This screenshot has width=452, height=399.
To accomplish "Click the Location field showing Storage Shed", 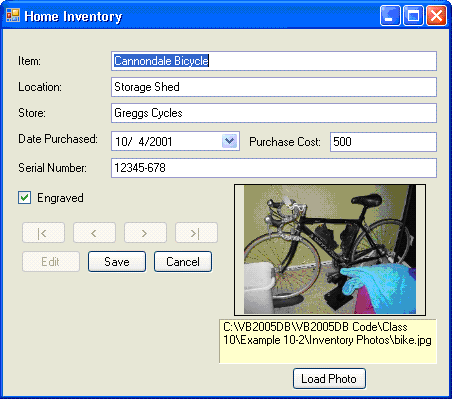I will tap(274, 87).
